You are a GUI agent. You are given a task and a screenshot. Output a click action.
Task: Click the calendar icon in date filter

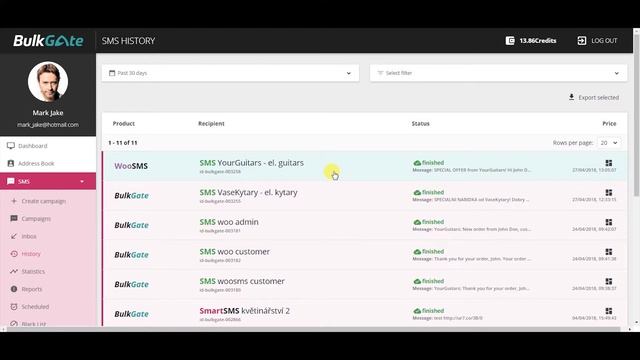[112, 73]
